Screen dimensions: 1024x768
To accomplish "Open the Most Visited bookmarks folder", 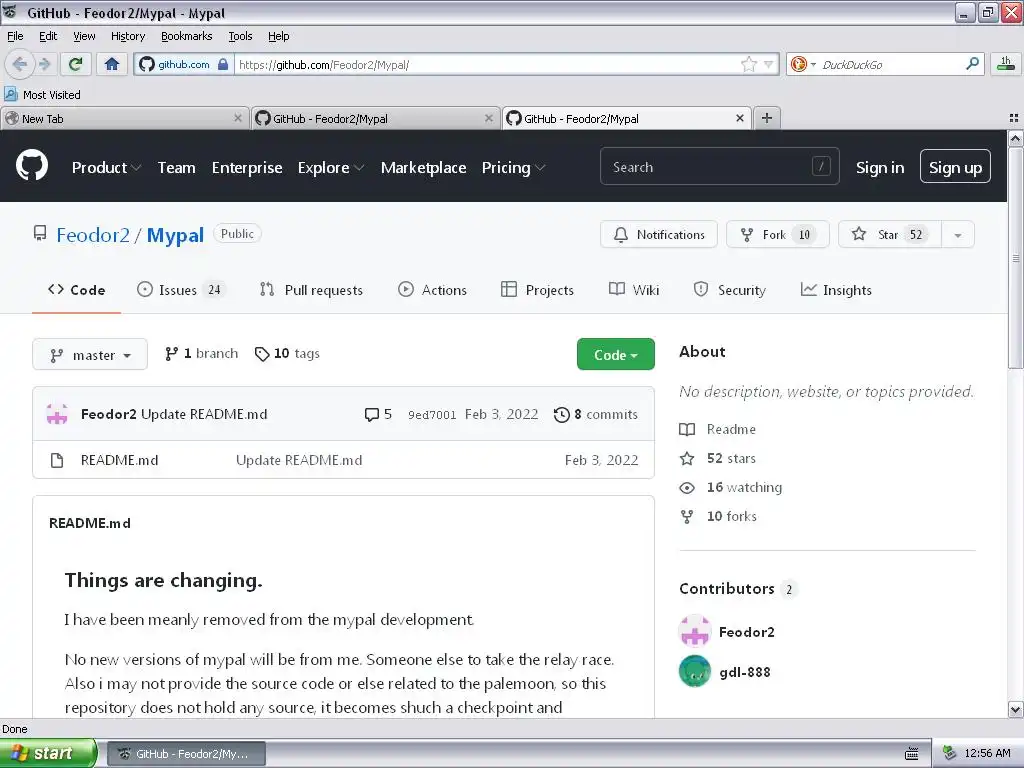I will pyautogui.click(x=42, y=95).
